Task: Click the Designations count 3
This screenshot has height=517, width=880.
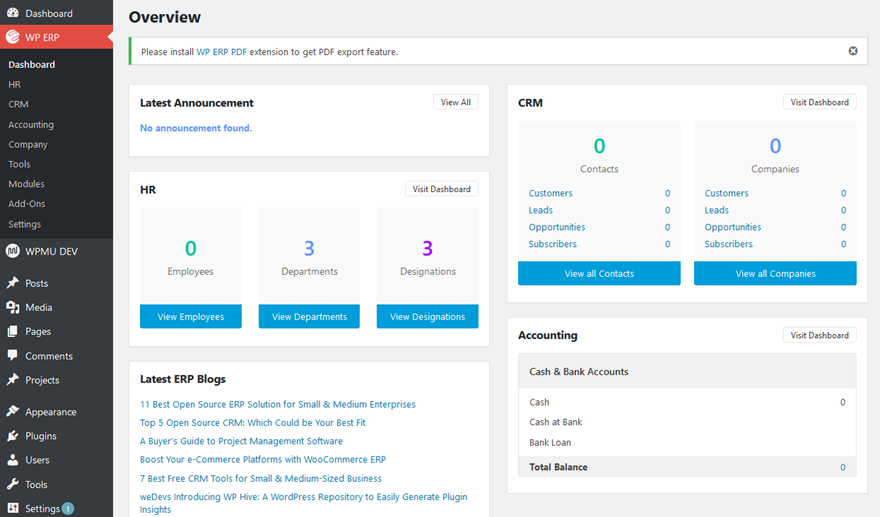Action: [428, 248]
